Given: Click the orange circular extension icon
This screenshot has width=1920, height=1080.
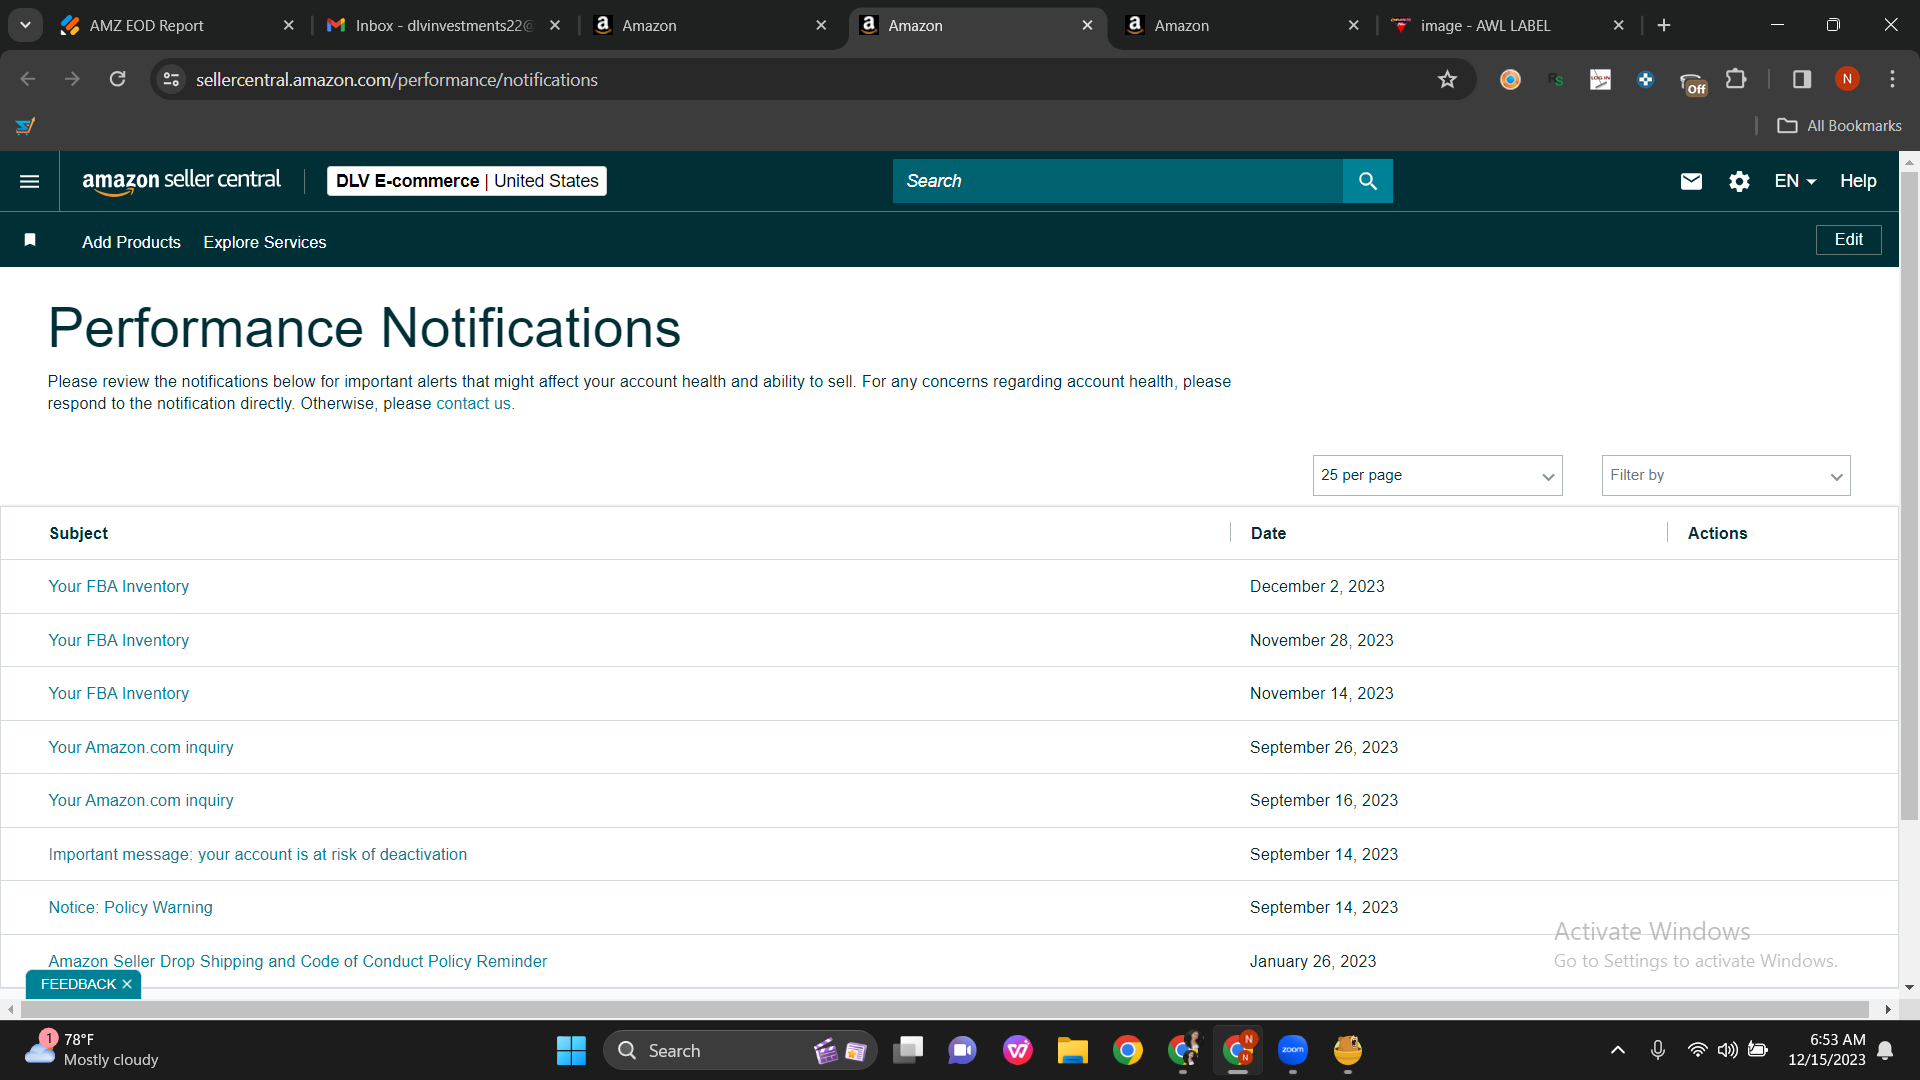Looking at the screenshot, I should (1510, 79).
